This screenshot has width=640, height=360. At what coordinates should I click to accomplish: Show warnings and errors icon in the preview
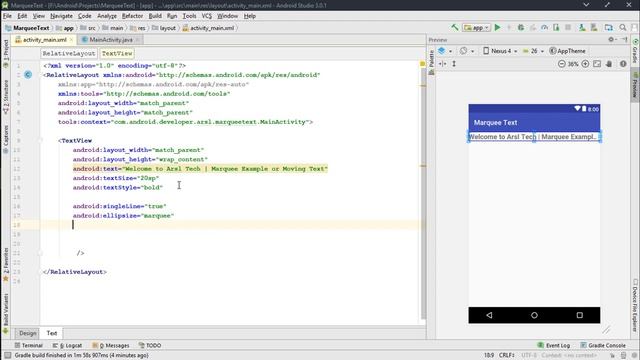point(623,64)
